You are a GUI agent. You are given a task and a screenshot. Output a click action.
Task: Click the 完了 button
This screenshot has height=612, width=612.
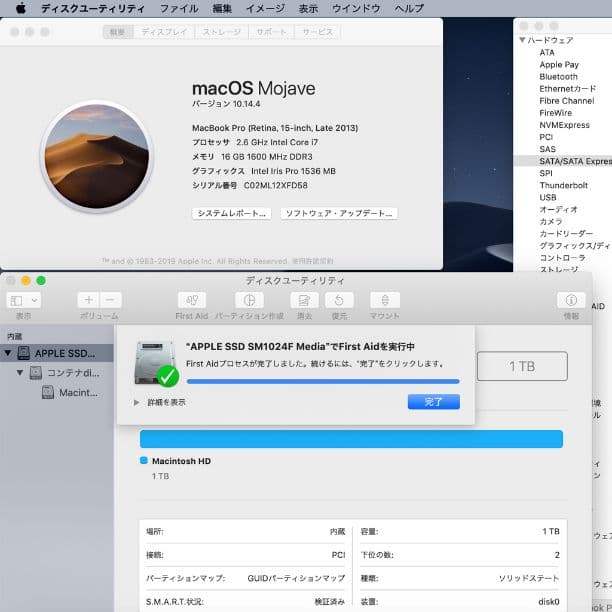(x=434, y=402)
